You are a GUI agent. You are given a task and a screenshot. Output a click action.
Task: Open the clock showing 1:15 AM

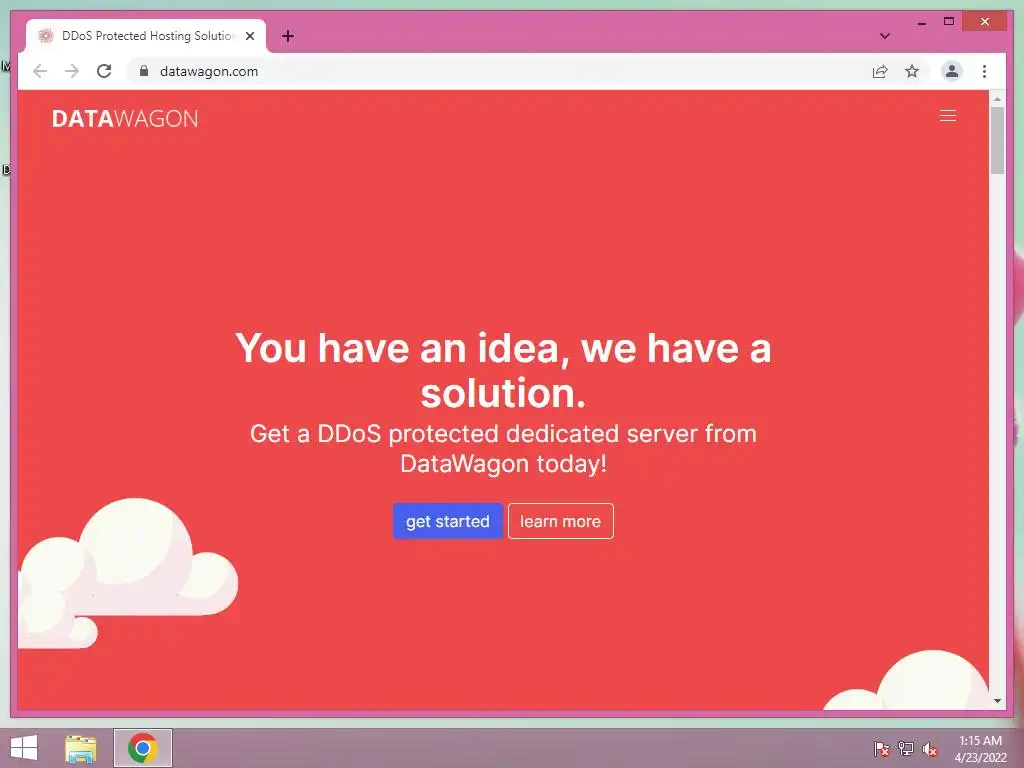980,749
